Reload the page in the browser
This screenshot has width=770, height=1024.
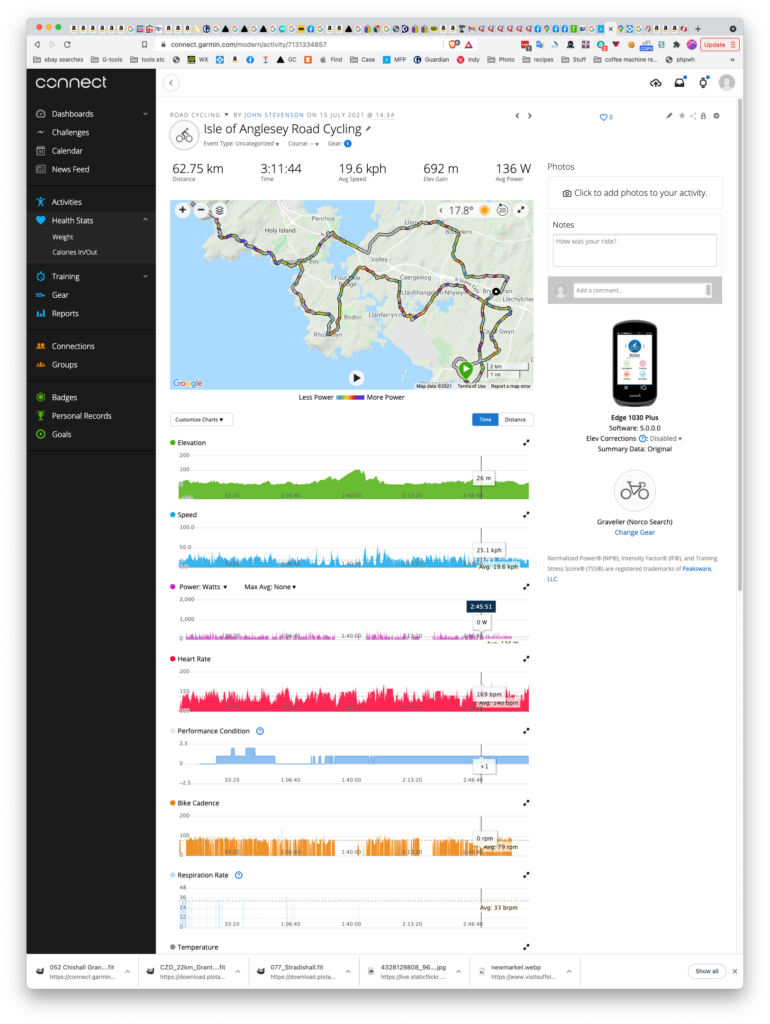click(x=67, y=44)
